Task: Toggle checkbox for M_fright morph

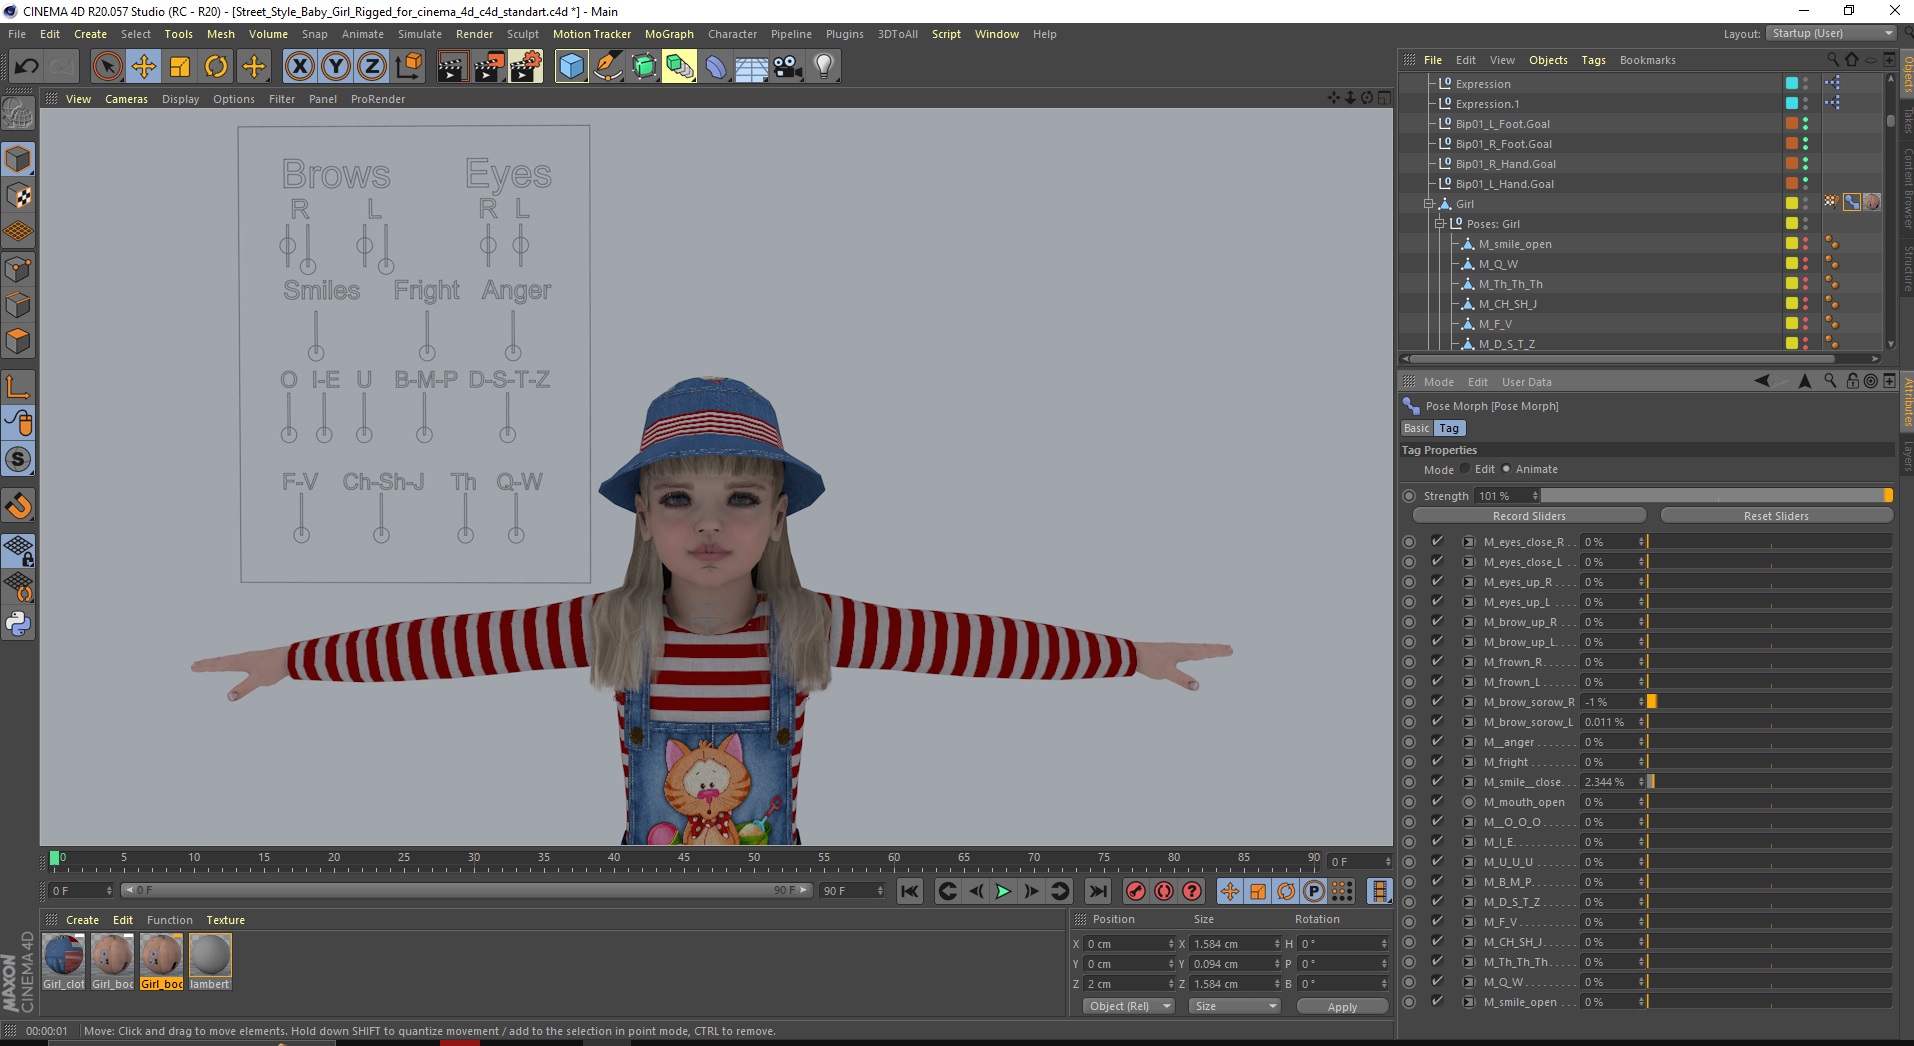Action: [1437, 761]
